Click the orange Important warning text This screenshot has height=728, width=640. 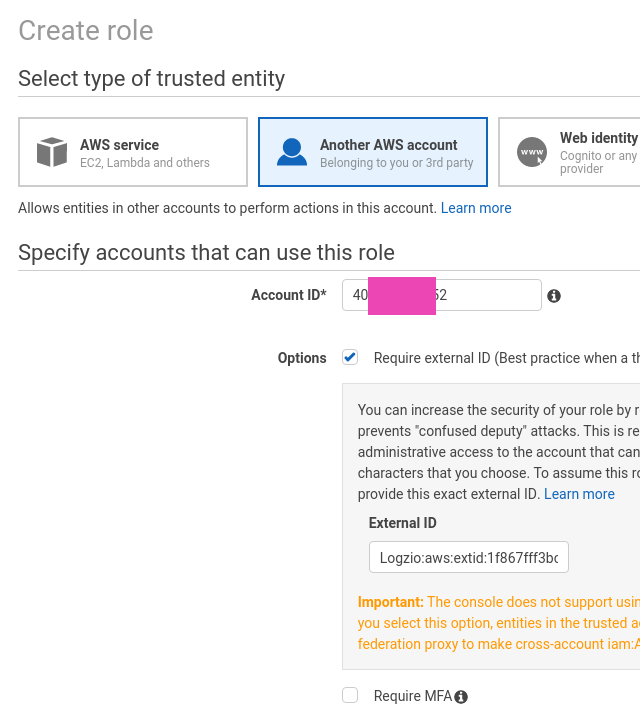pyautogui.click(x=499, y=623)
